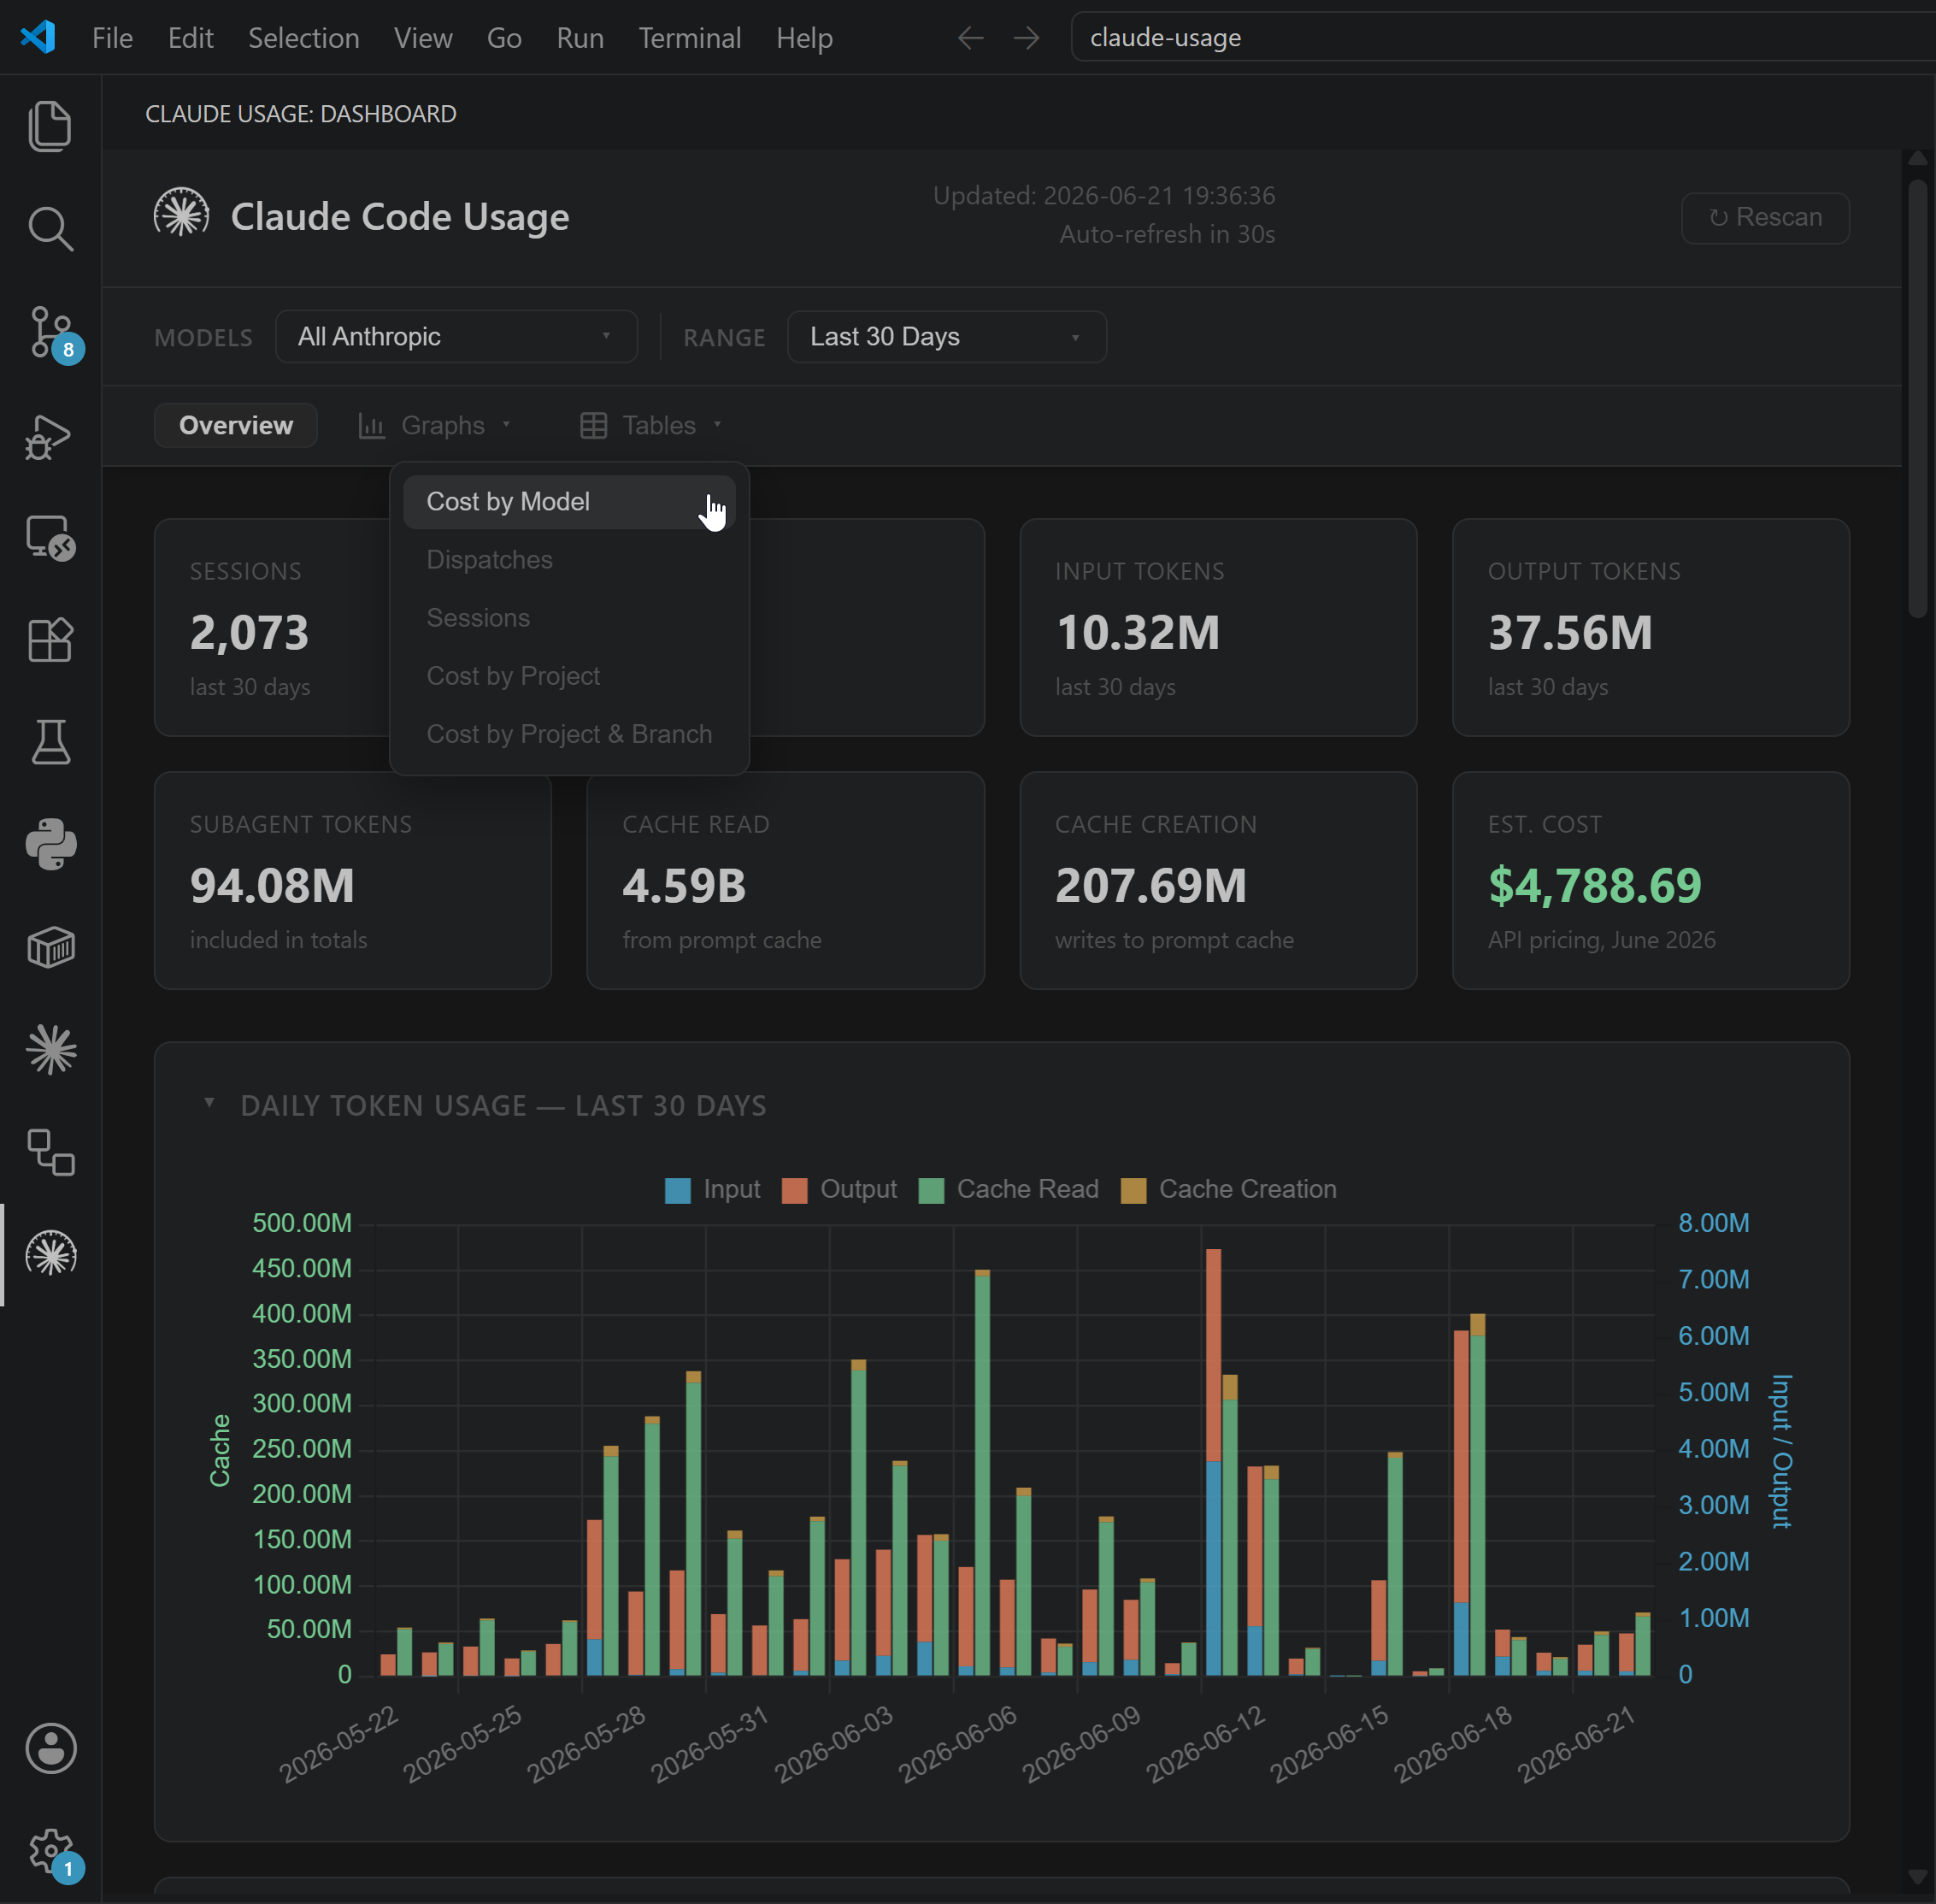Collapse the Daily Token Usage section

[x=209, y=1103]
